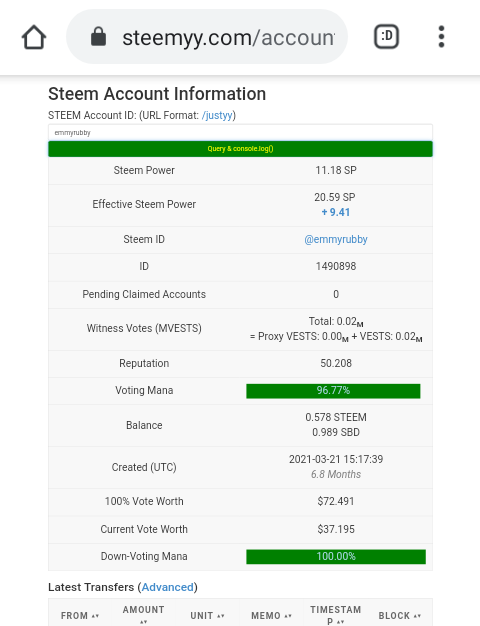Tap the browser home icon
The image size is (480, 626).
point(34,37)
